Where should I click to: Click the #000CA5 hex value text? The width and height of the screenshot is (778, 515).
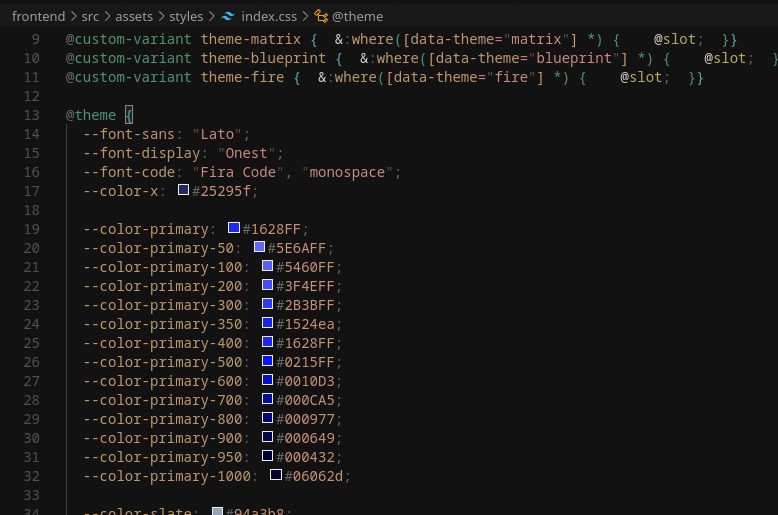[305, 400]
